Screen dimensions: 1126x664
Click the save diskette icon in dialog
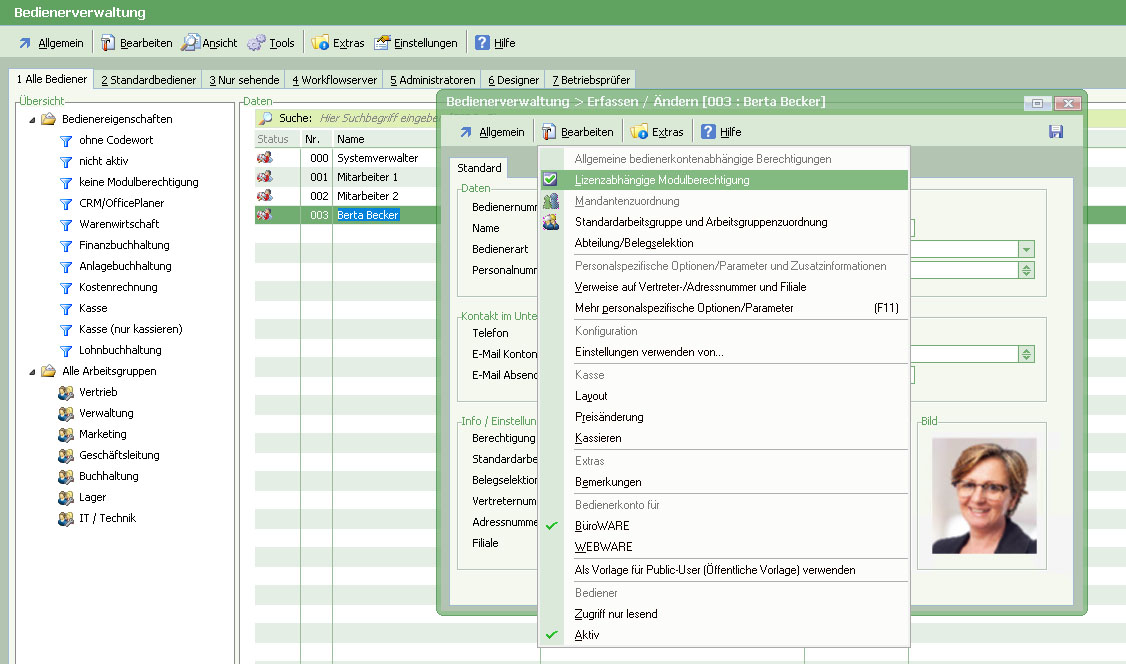(x=1056, y=132)
